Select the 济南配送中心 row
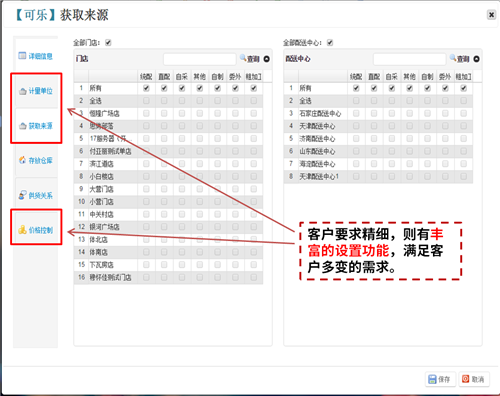The height and width of the screenshot is (396, 500). tap(378, 139)
